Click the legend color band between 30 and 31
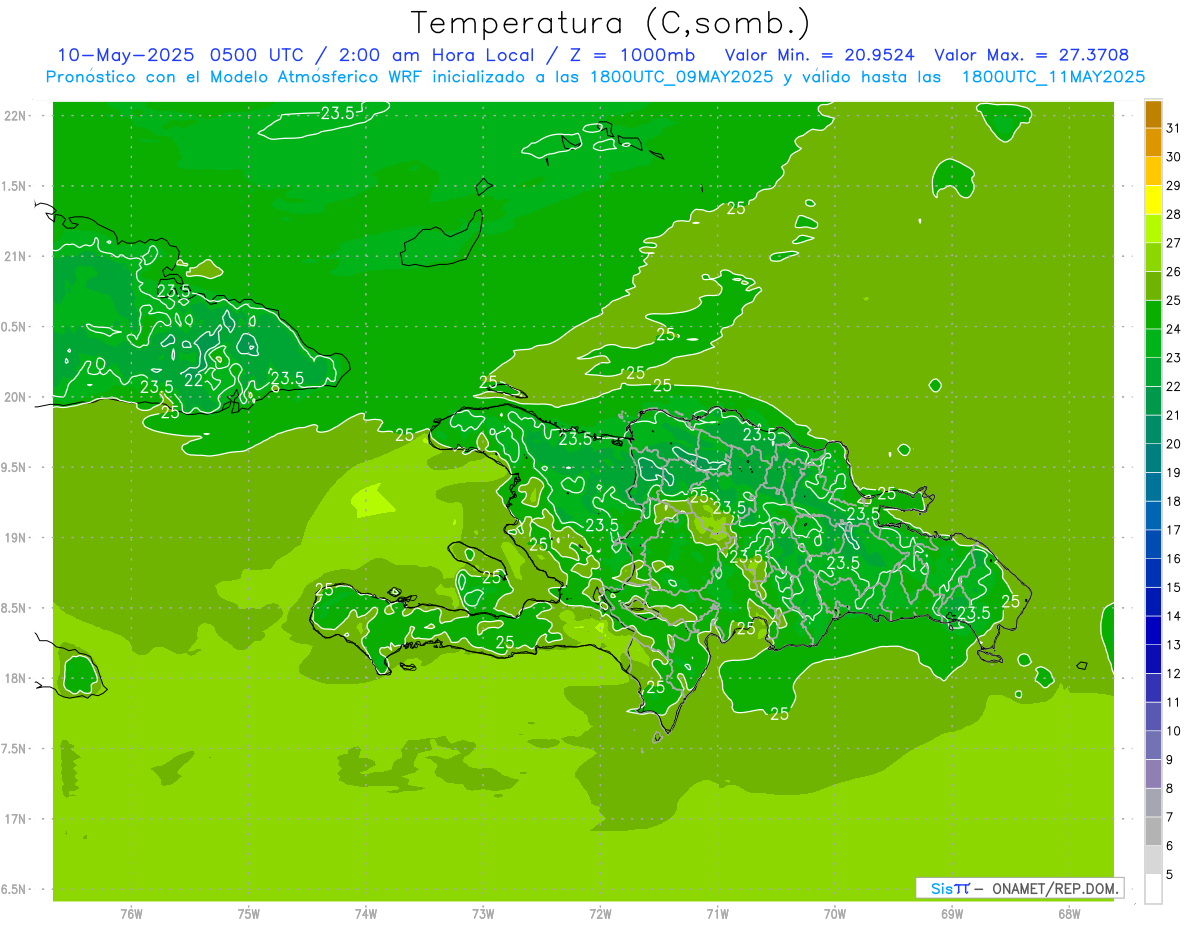This screenshot has width=1200, height=927. coord(1153,142)
